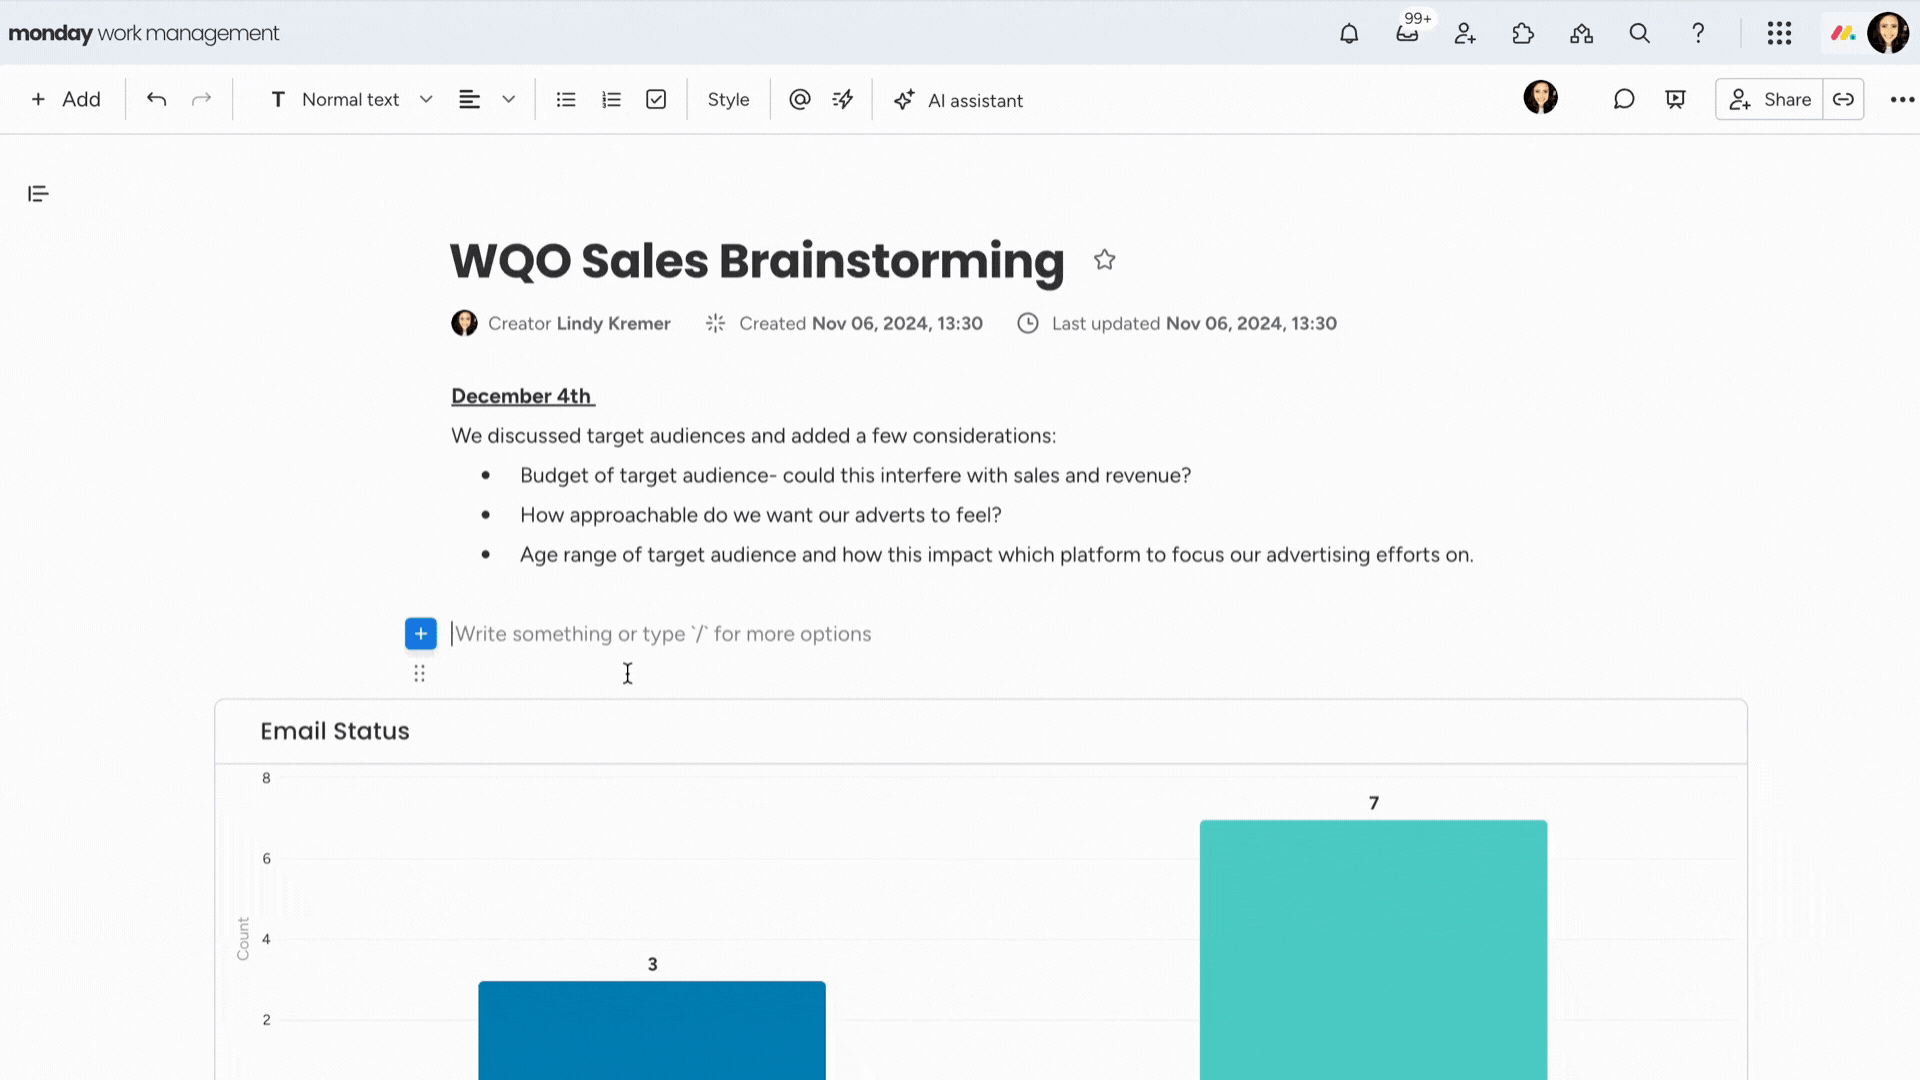This screenshot has height=1080, width=1920.
Task: Insert a checklist
Action: [x=656, y=99]
